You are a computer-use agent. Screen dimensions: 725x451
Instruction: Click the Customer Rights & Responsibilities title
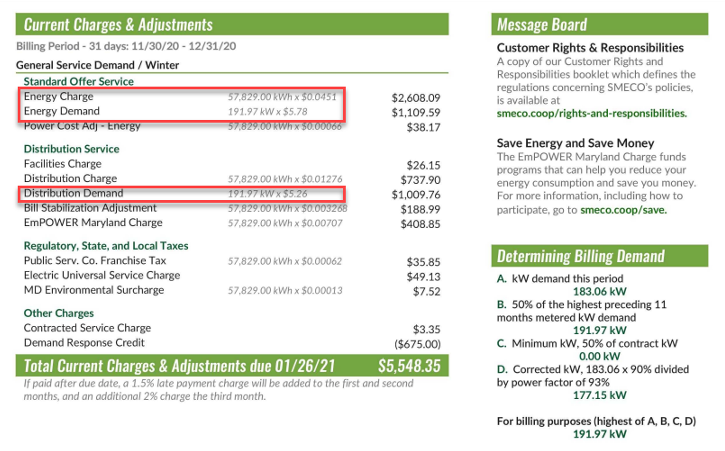[x=590, y=47]
